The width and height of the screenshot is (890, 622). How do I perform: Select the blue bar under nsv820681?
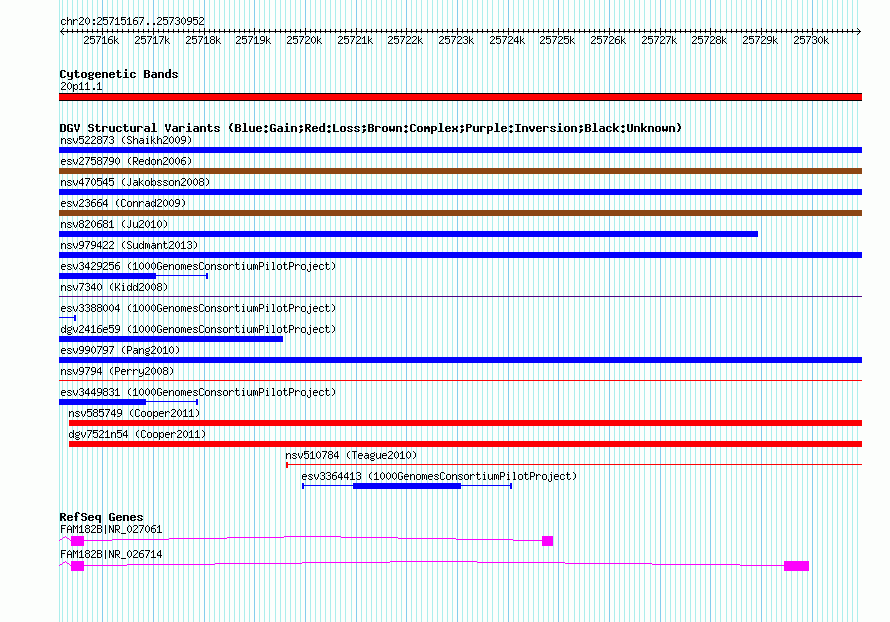pyautogui.click(x=408, y=234)
